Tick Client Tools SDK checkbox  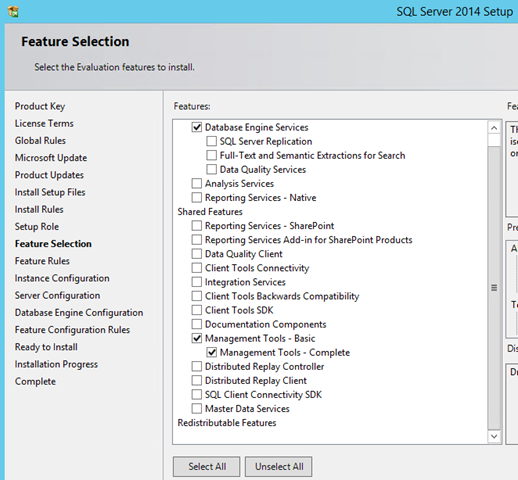197,310
